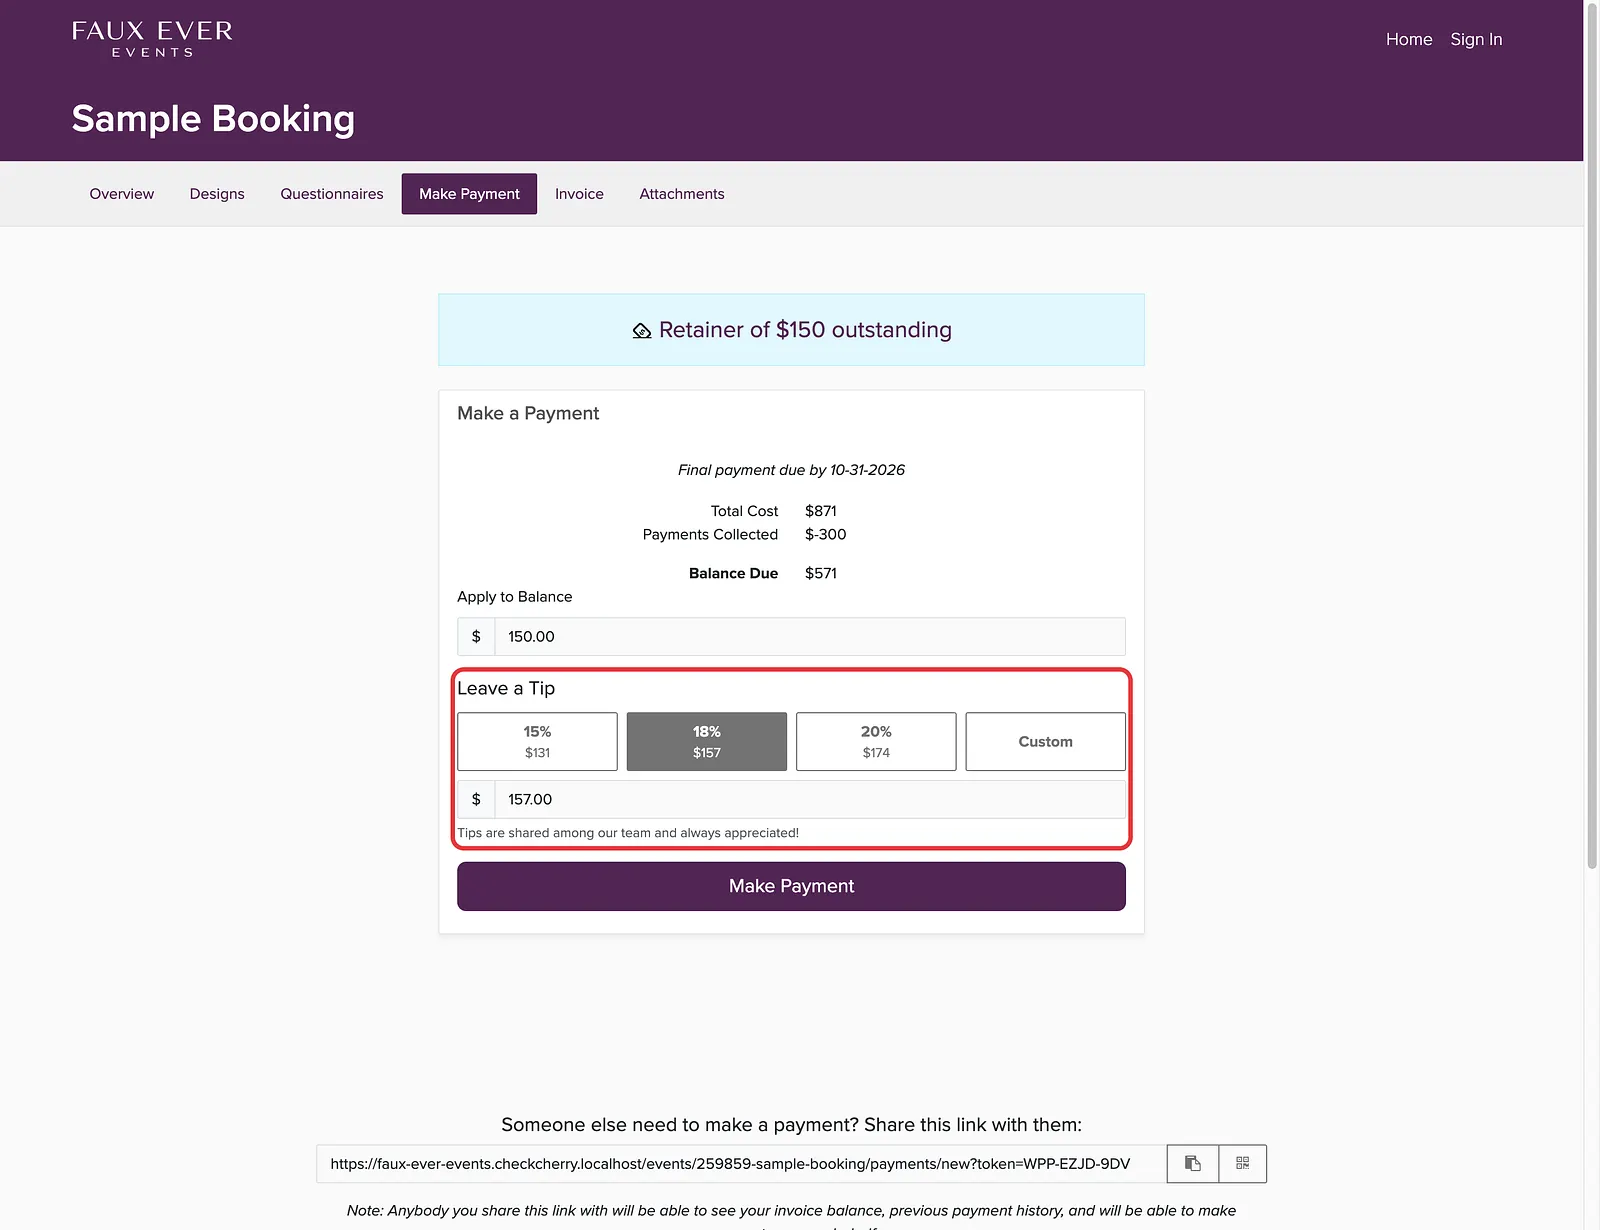Select the 18% tip option

coord(707,741)
